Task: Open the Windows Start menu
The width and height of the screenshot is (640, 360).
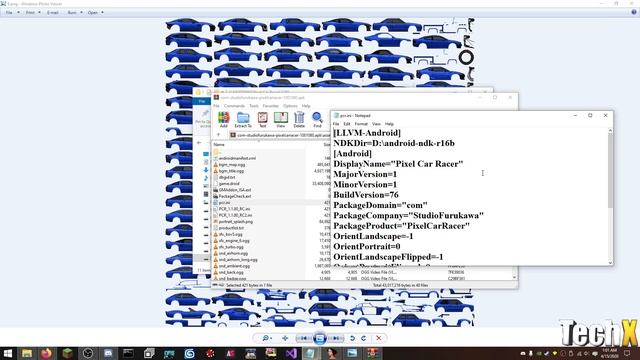Action: click(7, 353)
